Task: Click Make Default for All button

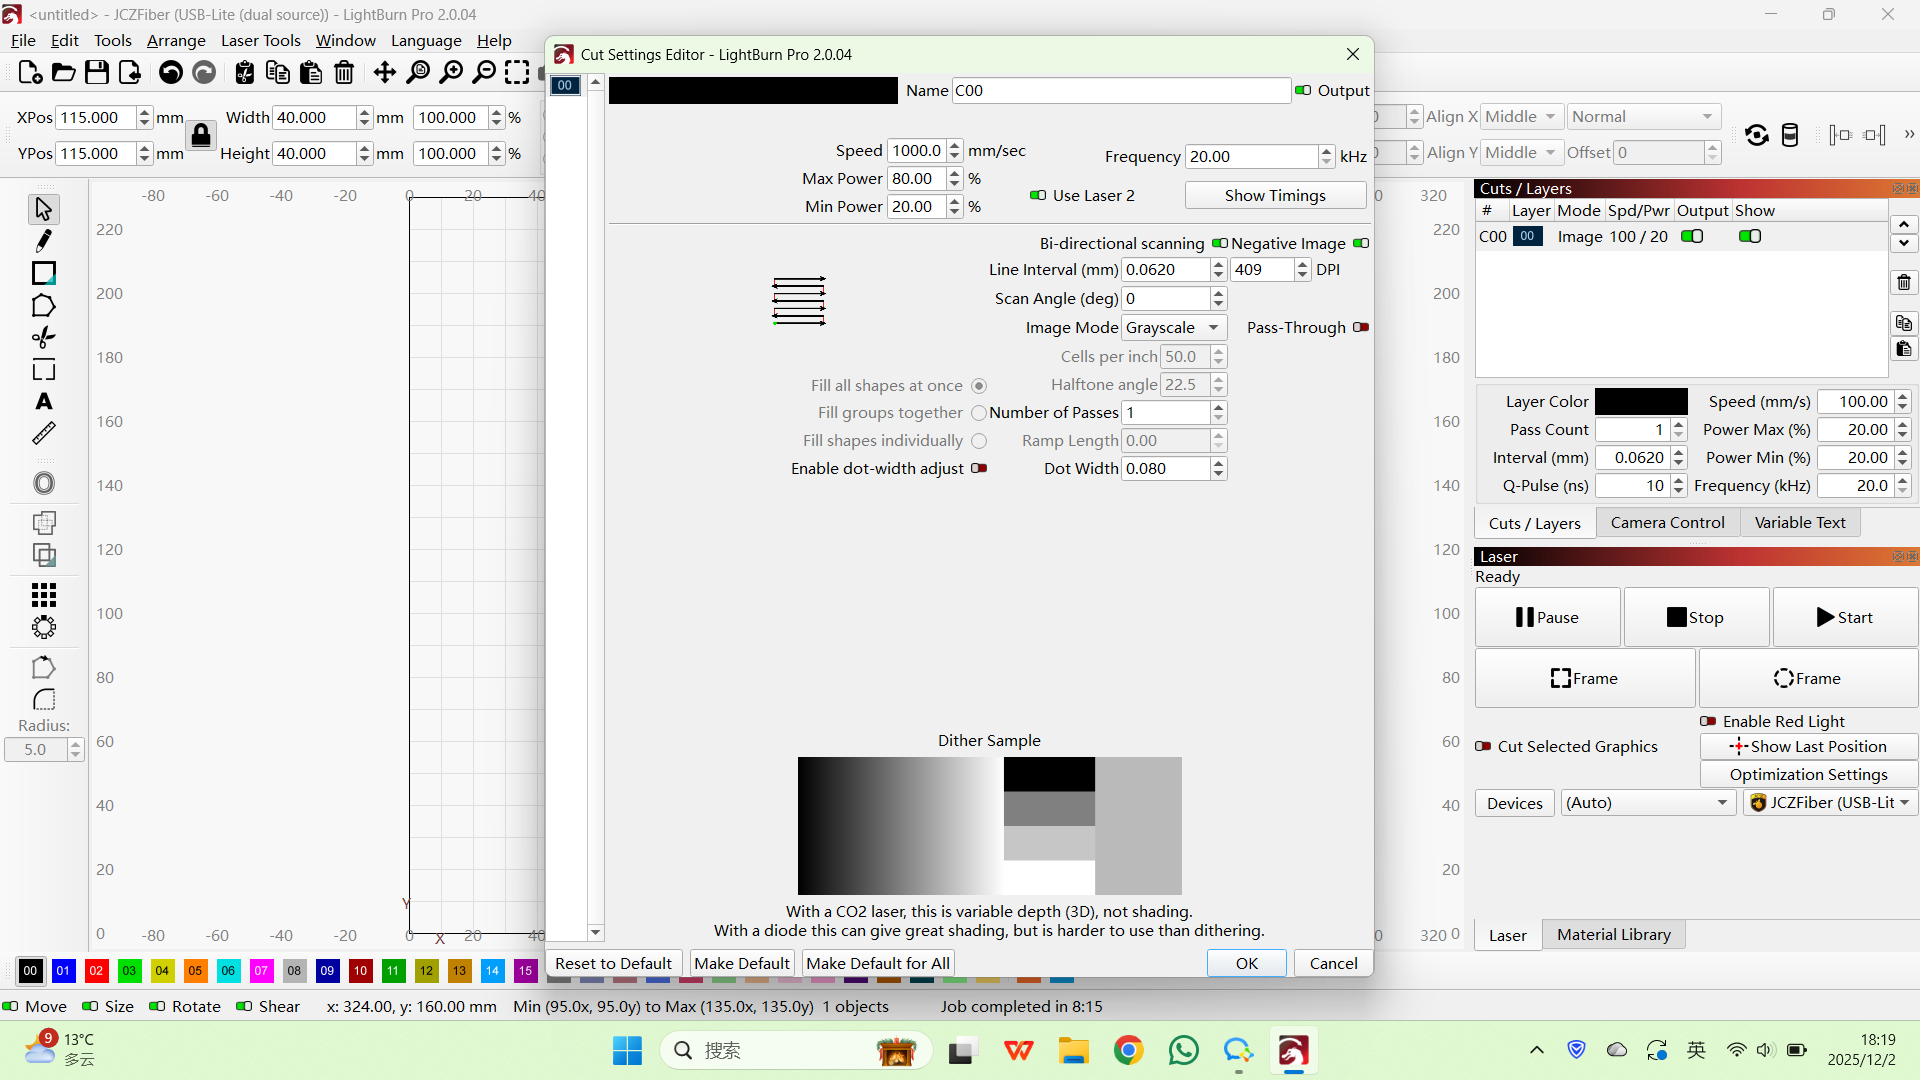Action: tap(877, 963)
